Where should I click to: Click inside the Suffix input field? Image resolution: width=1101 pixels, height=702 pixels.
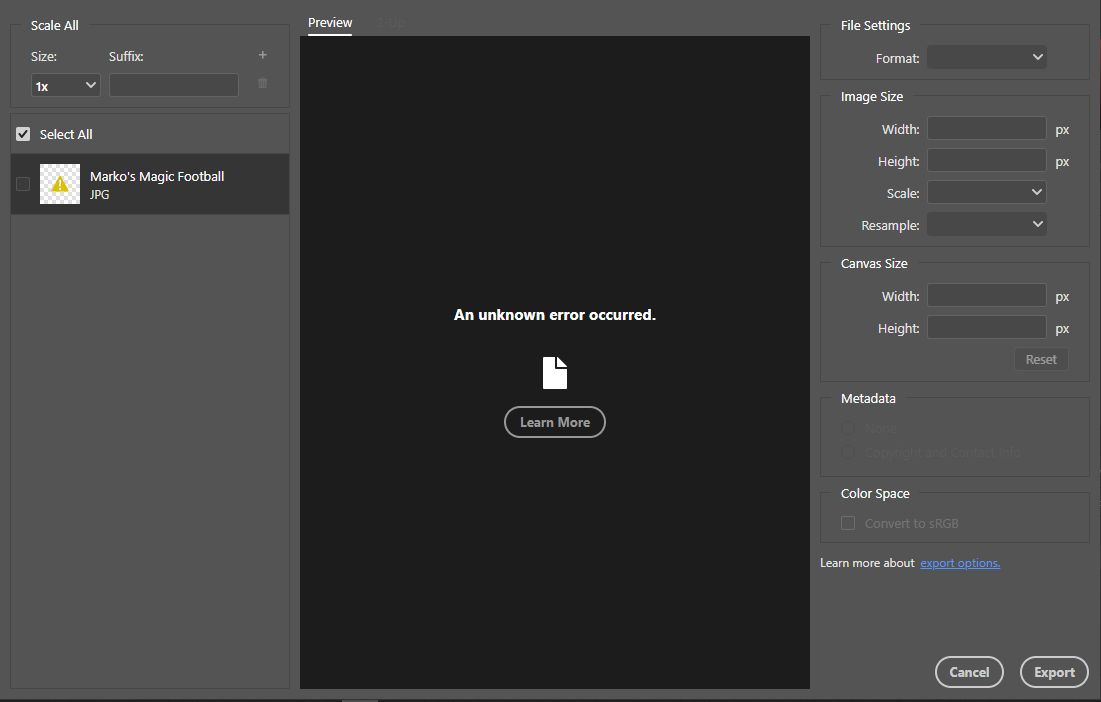(x=173, y=85)
